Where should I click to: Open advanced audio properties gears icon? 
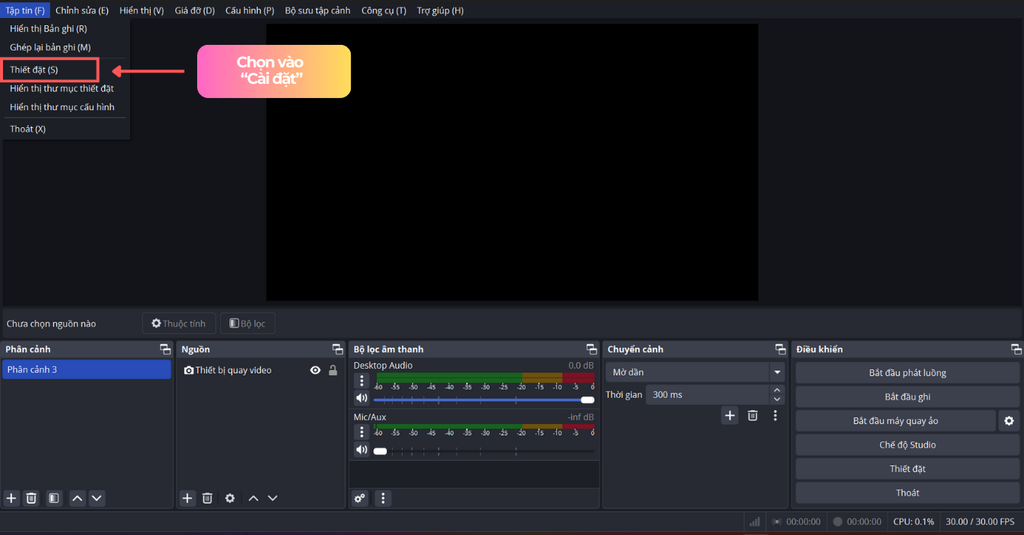(360, 498)
